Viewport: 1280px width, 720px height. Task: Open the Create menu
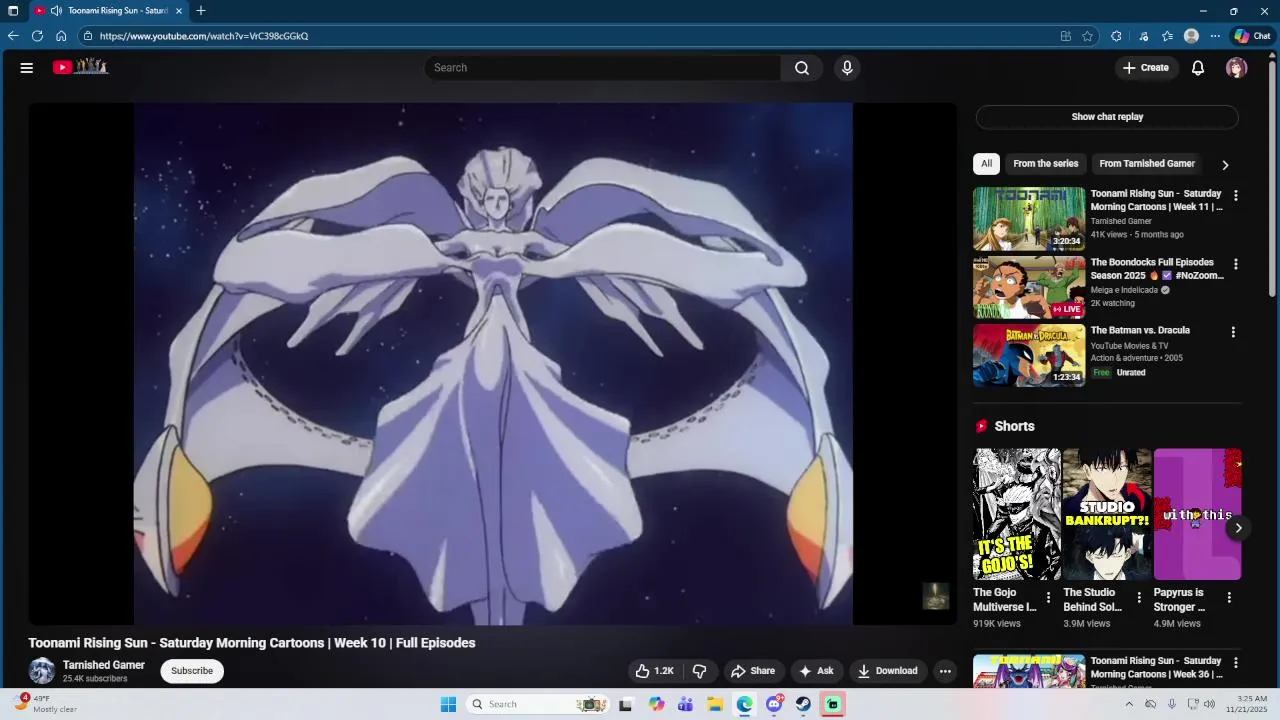[x=1146, y=68]
